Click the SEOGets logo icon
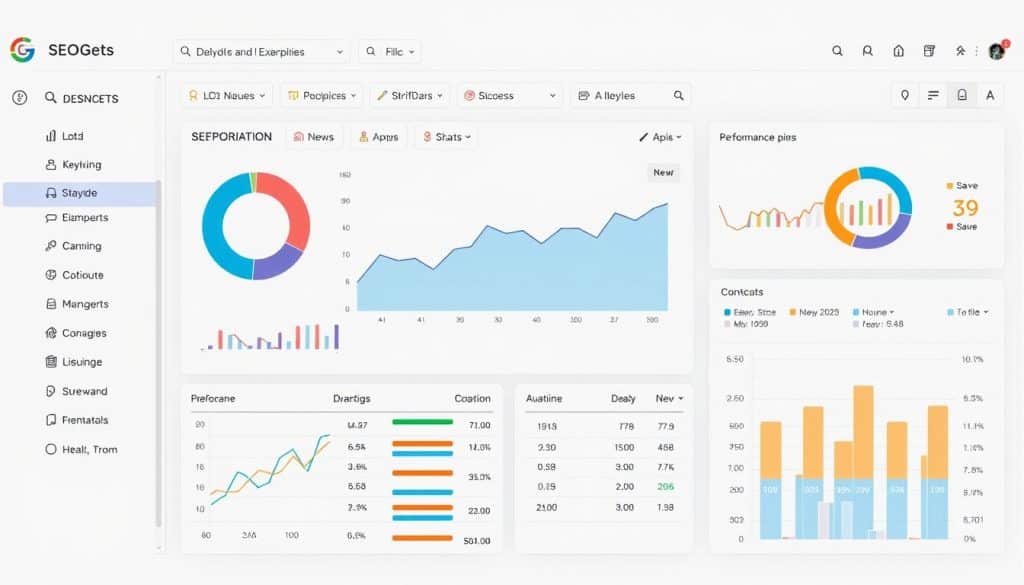 coord(22,50)
